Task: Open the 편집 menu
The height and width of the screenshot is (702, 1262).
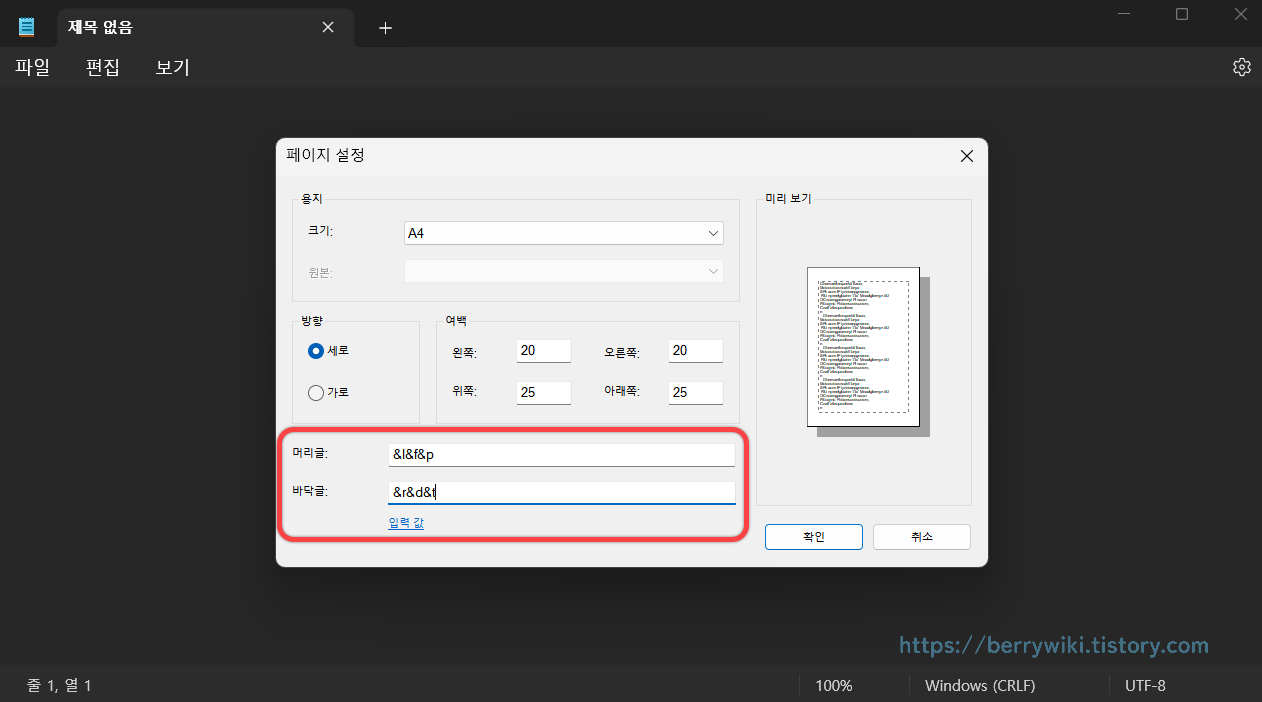Action: tap(101, 66)
